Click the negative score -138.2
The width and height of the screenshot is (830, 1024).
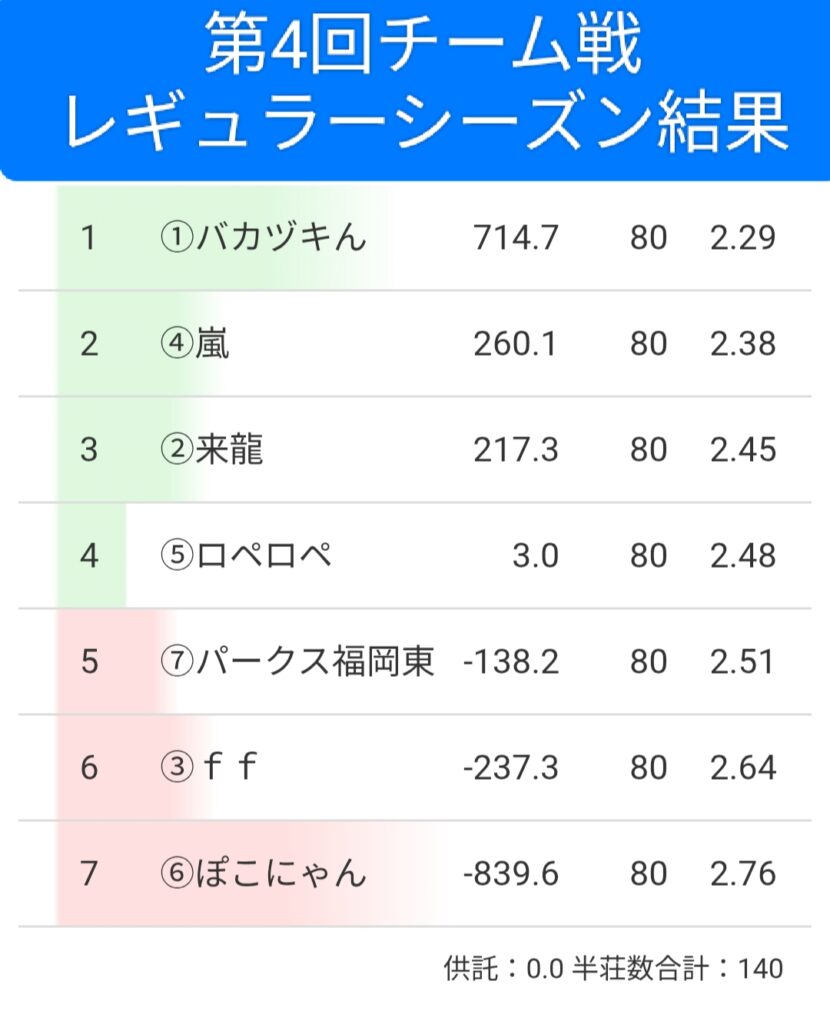pos(511,662)
